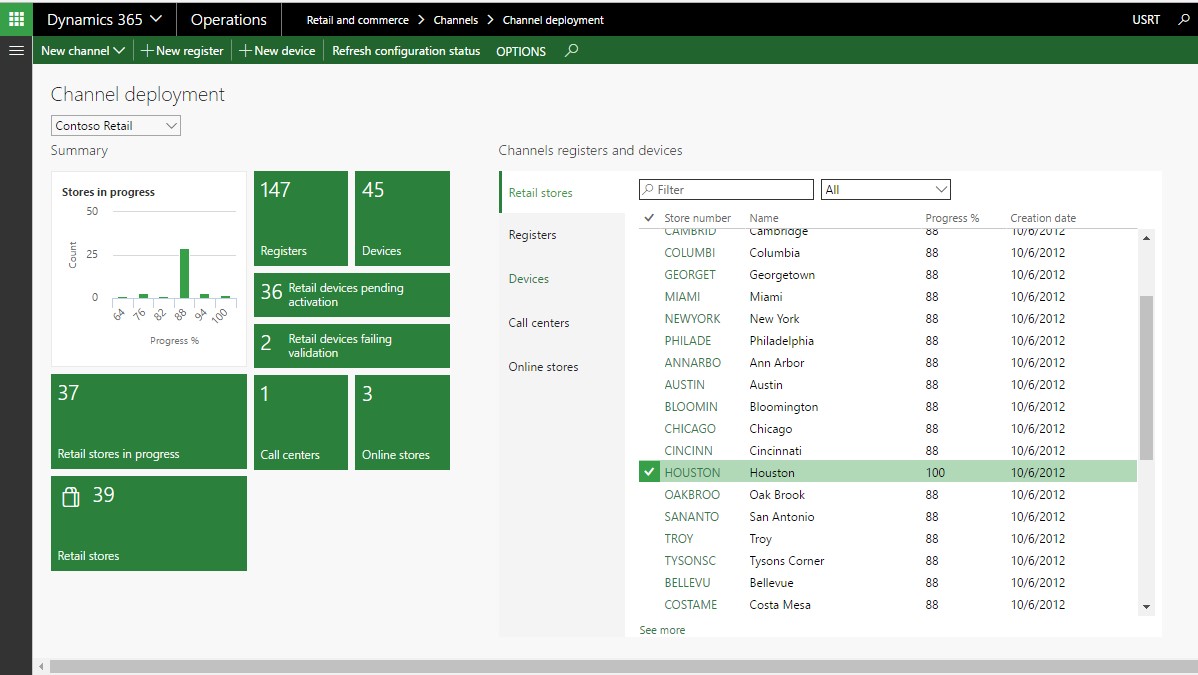Sort by the Creation date column header
The width and height of the screenshot is (1198, 675).
1043,218
